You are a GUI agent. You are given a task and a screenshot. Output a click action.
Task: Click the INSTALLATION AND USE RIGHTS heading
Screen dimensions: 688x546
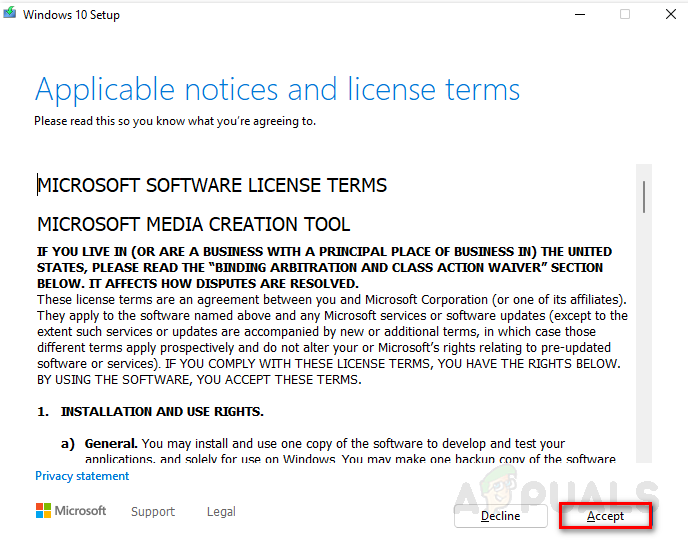click(162, 412)
